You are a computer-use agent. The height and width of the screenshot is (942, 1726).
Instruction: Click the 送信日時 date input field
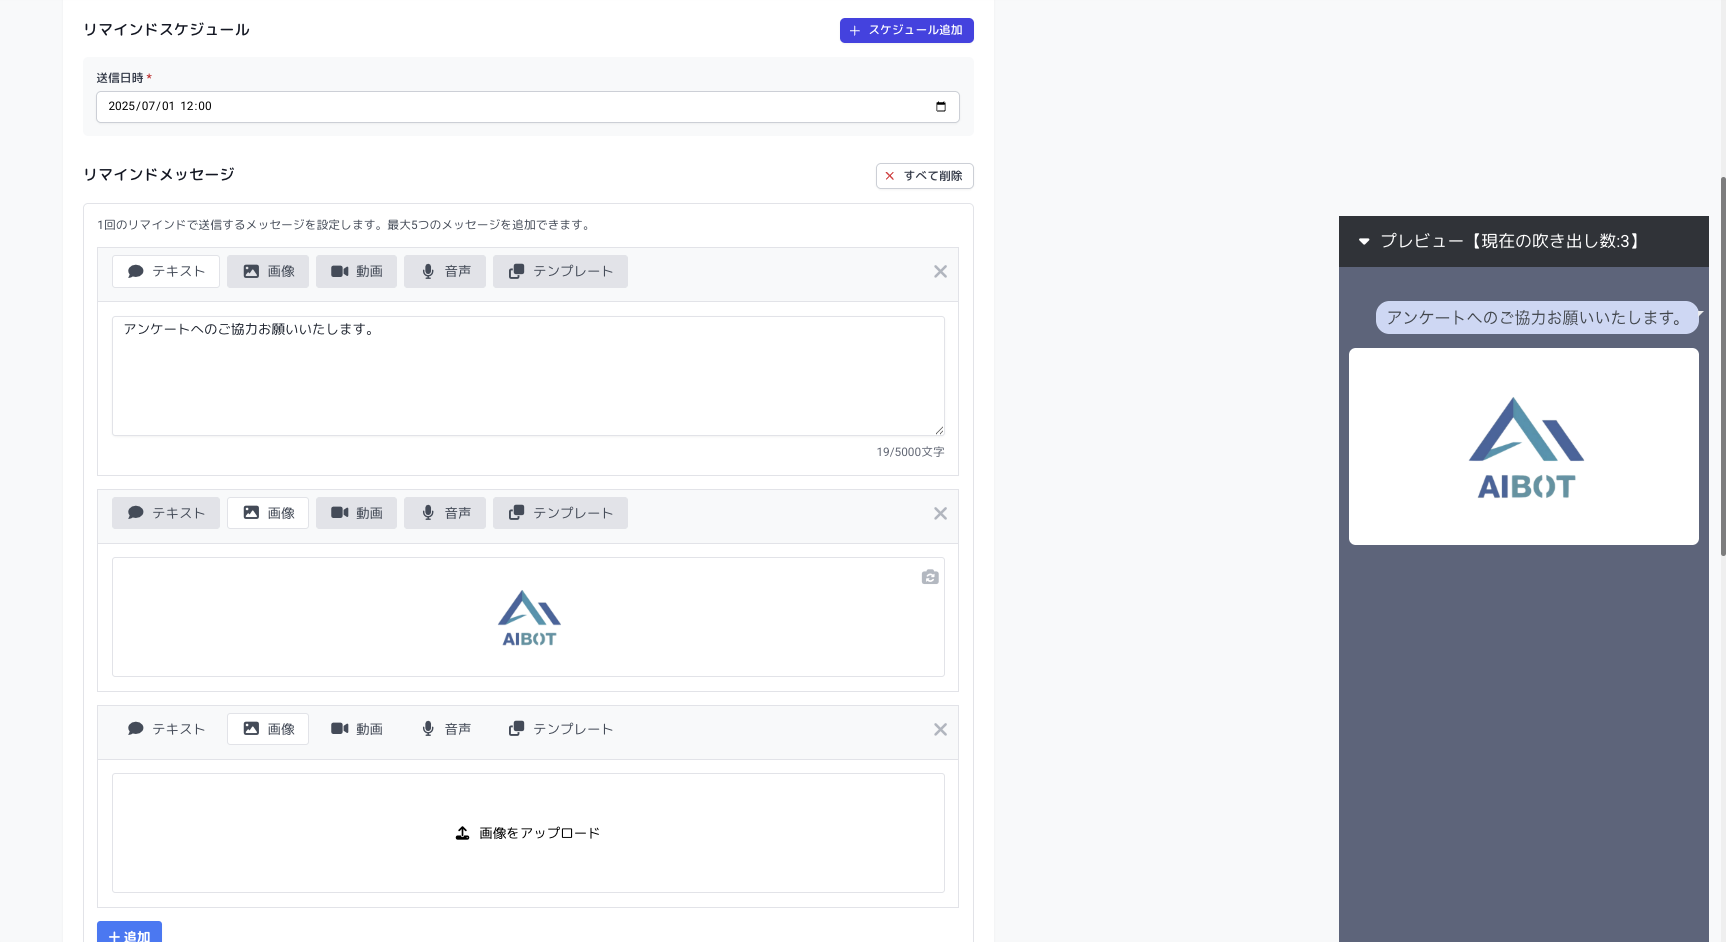pos(528,107)
